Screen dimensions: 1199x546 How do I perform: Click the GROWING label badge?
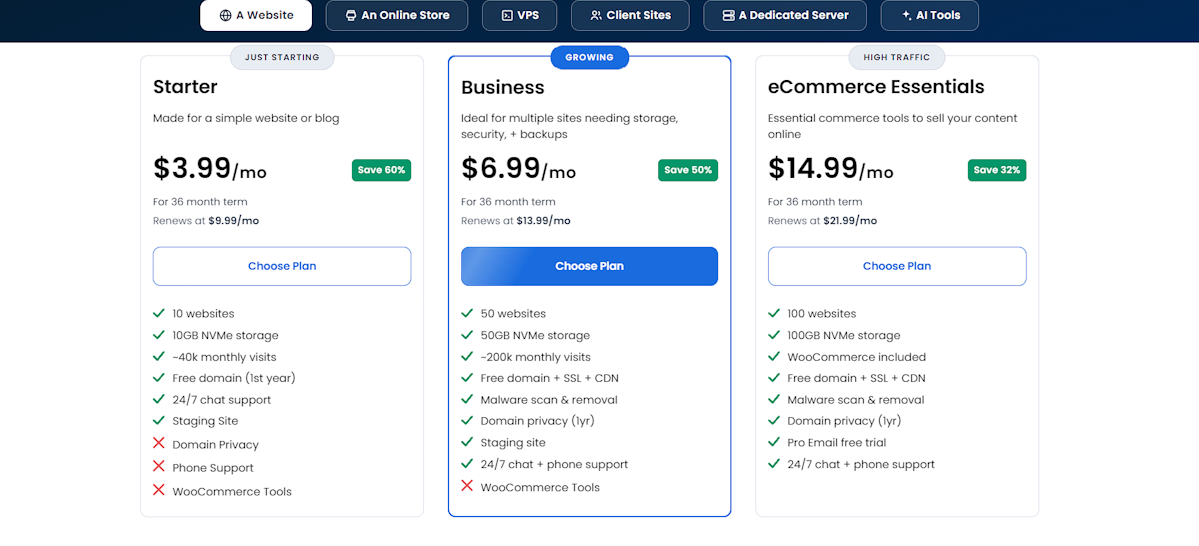(x=590, y=57)
